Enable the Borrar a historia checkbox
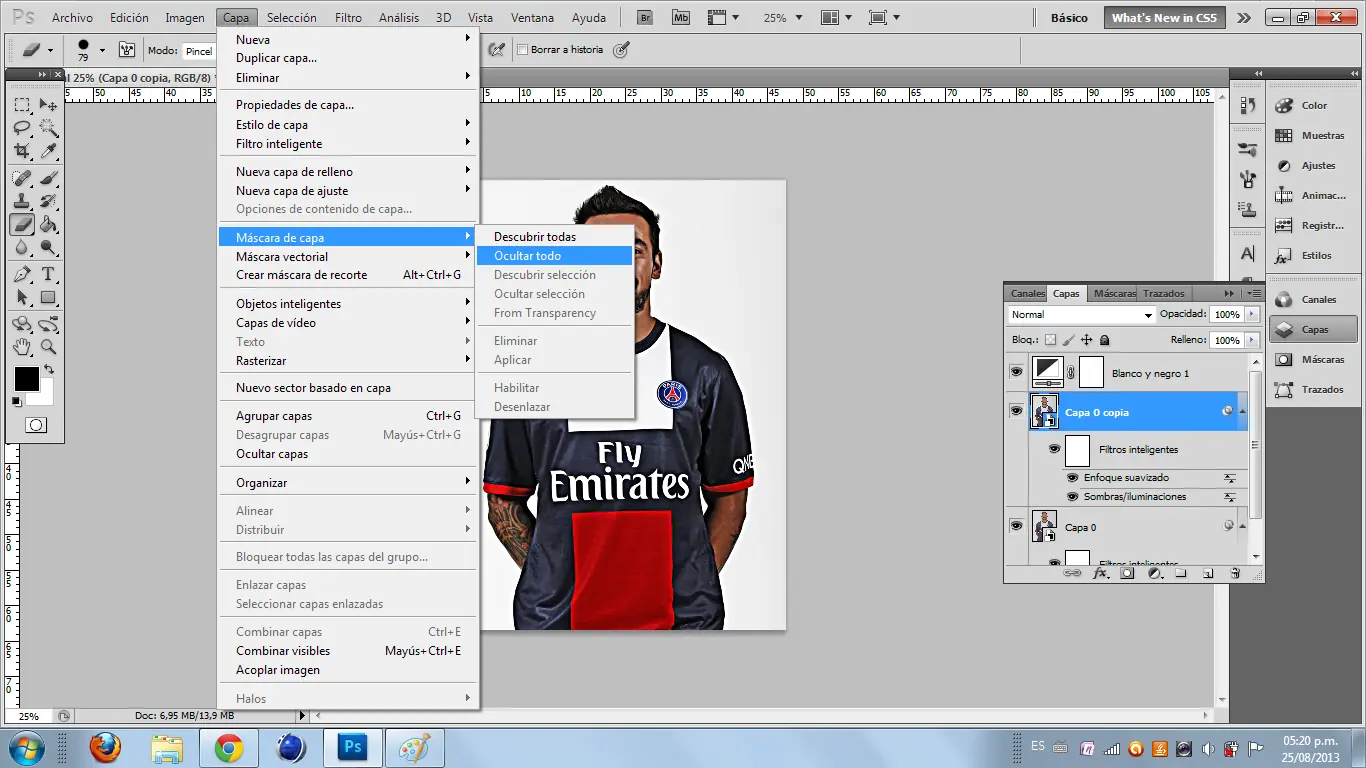This screenshot has width=1366, height=768. (522, 50)
